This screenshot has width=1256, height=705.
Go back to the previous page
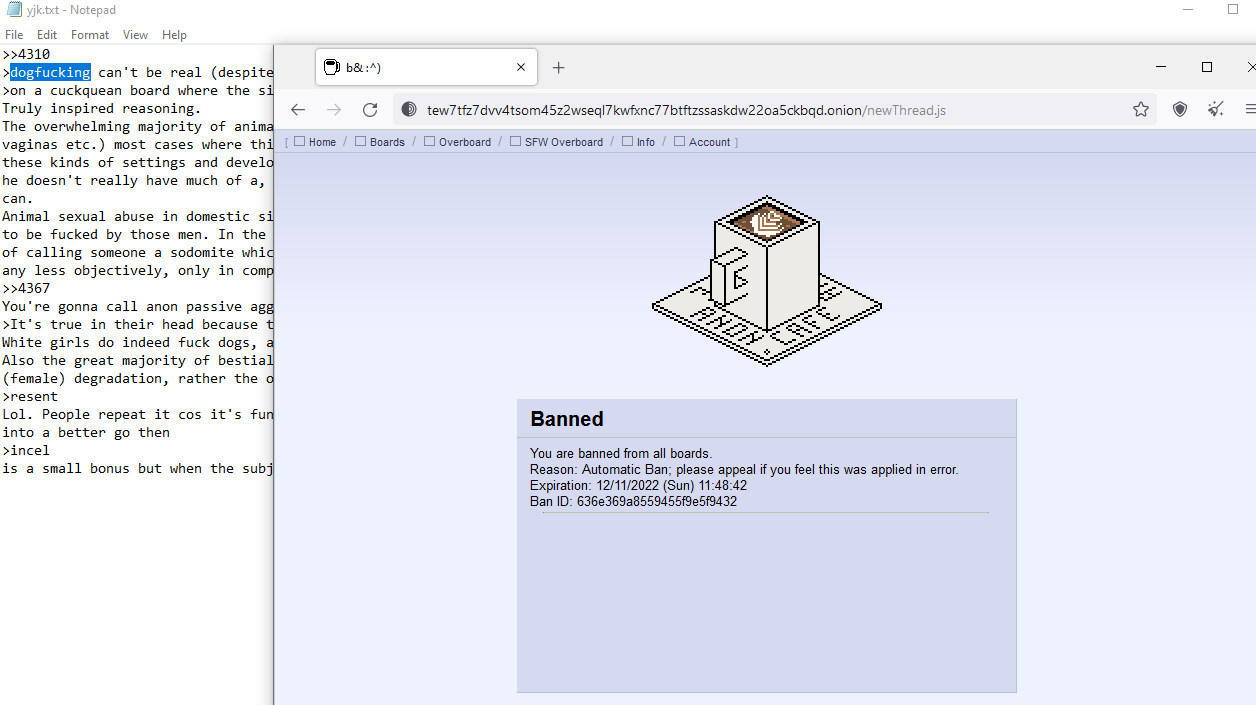tap(298, 110)
